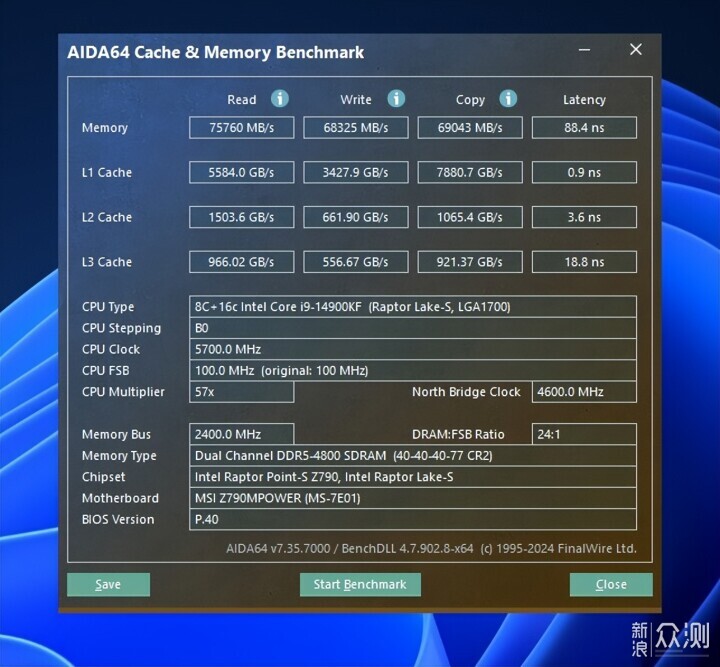Click the BIOS Version field P.40

413,519
